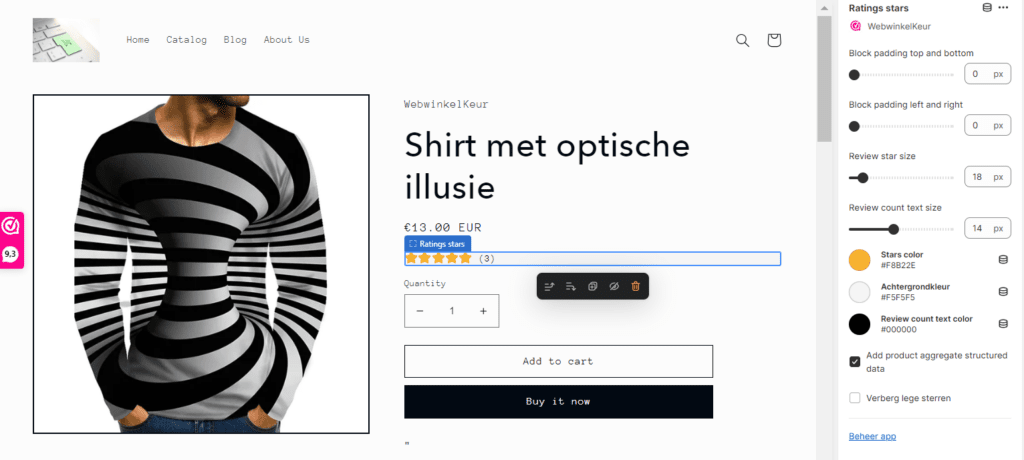Viewport: 1024px width, 460px height.
Task: Open the Ratings stars more options menu
Action: pyautogui.click(x=1004, y=8)
